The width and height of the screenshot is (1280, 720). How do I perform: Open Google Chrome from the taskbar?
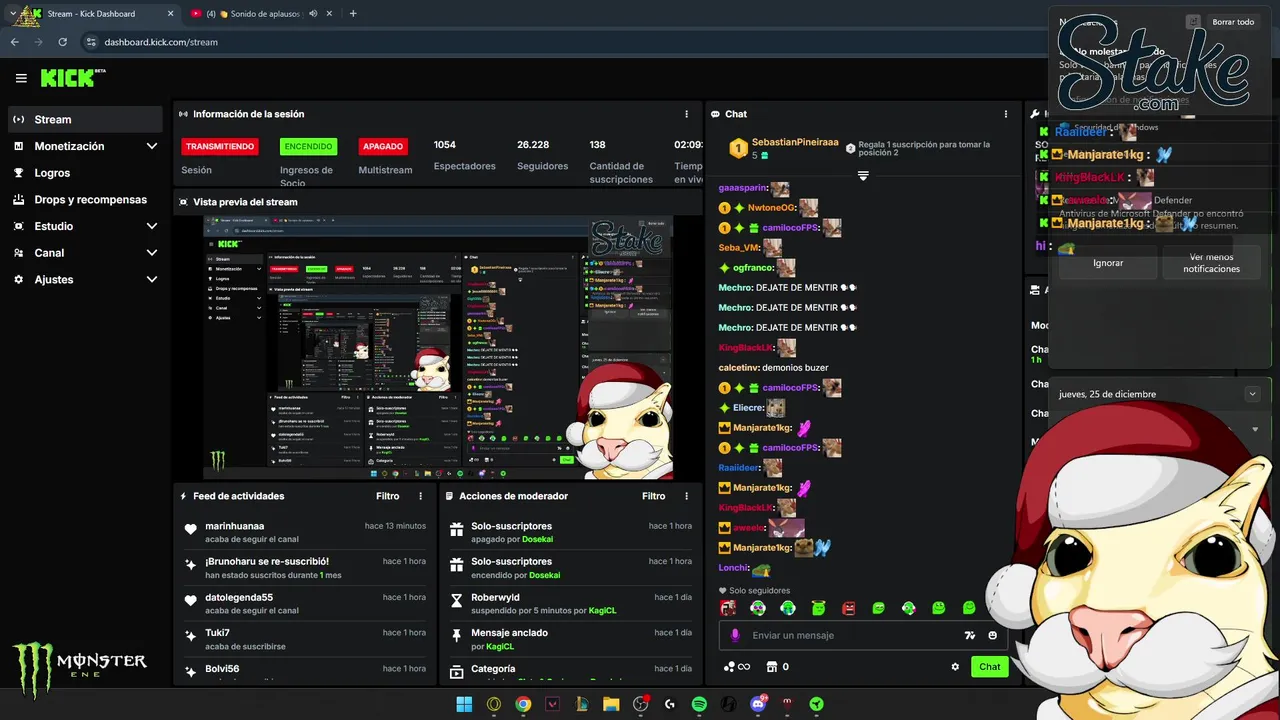pyautogui.click(x=523, y=704)
